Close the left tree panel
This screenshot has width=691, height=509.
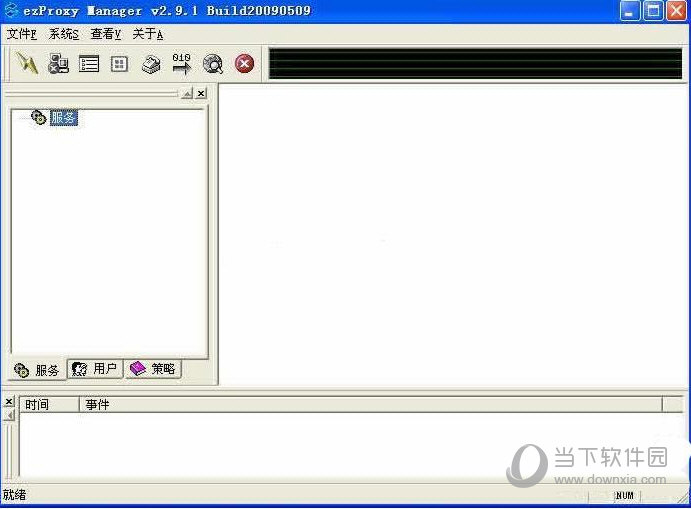[201, 93]
